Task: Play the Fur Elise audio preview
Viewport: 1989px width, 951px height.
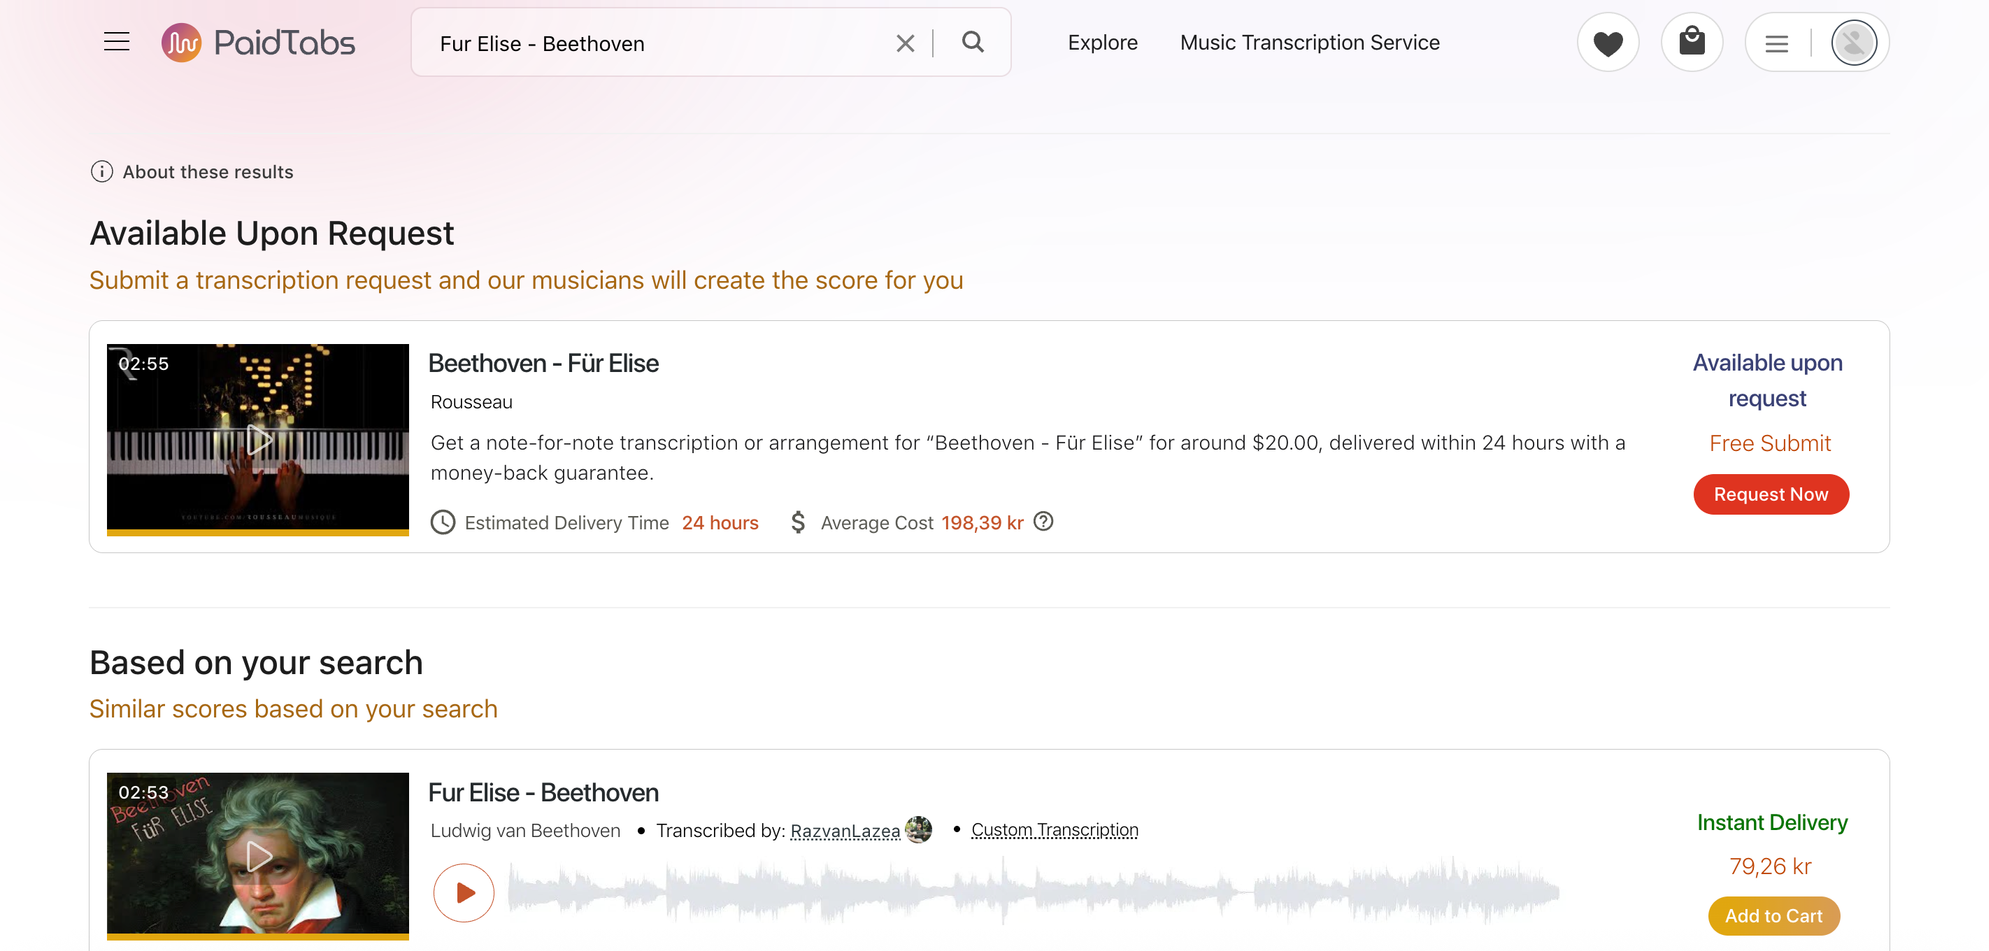Action: point(464,892)
